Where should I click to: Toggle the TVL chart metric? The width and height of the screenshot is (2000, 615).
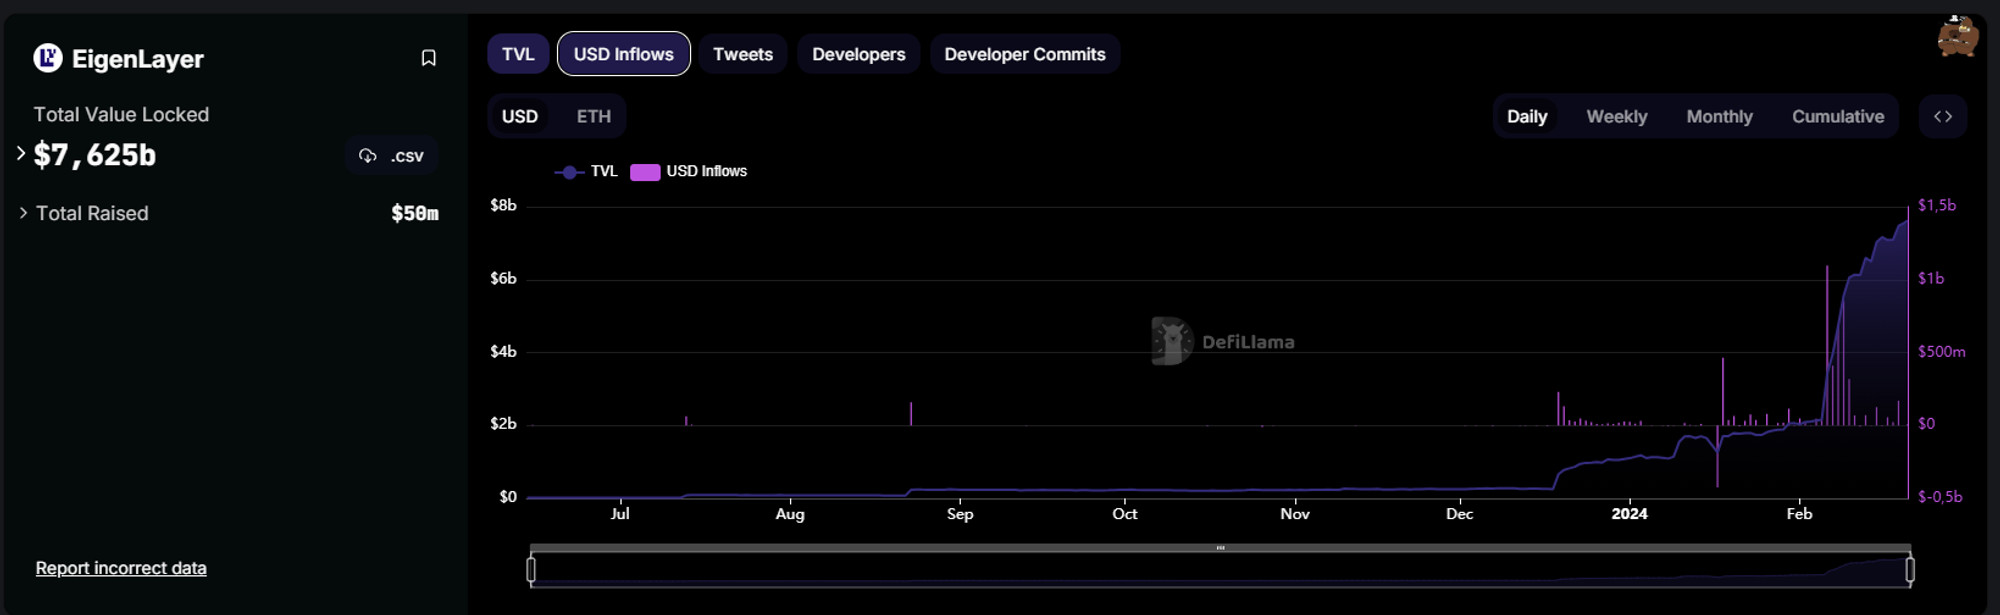[518, 54]
